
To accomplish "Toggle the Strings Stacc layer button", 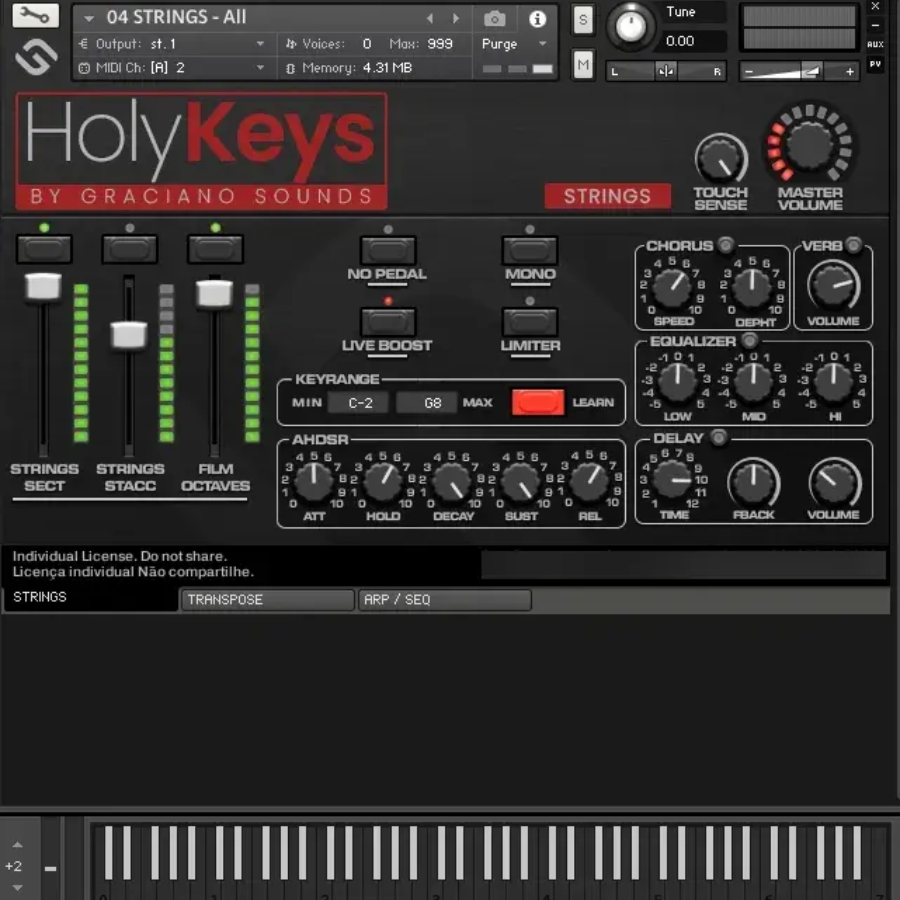I will pyautogui.click(x=130, y=249).
